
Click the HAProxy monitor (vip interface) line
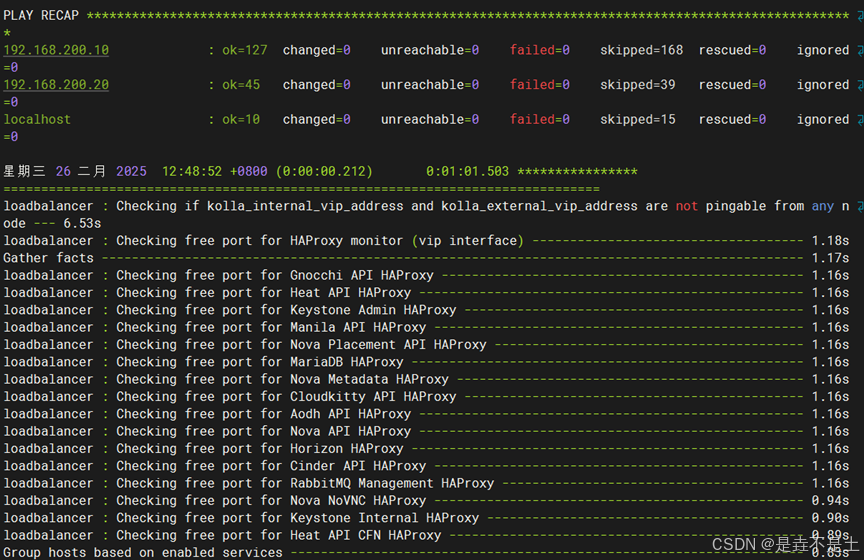pos(426,241)
